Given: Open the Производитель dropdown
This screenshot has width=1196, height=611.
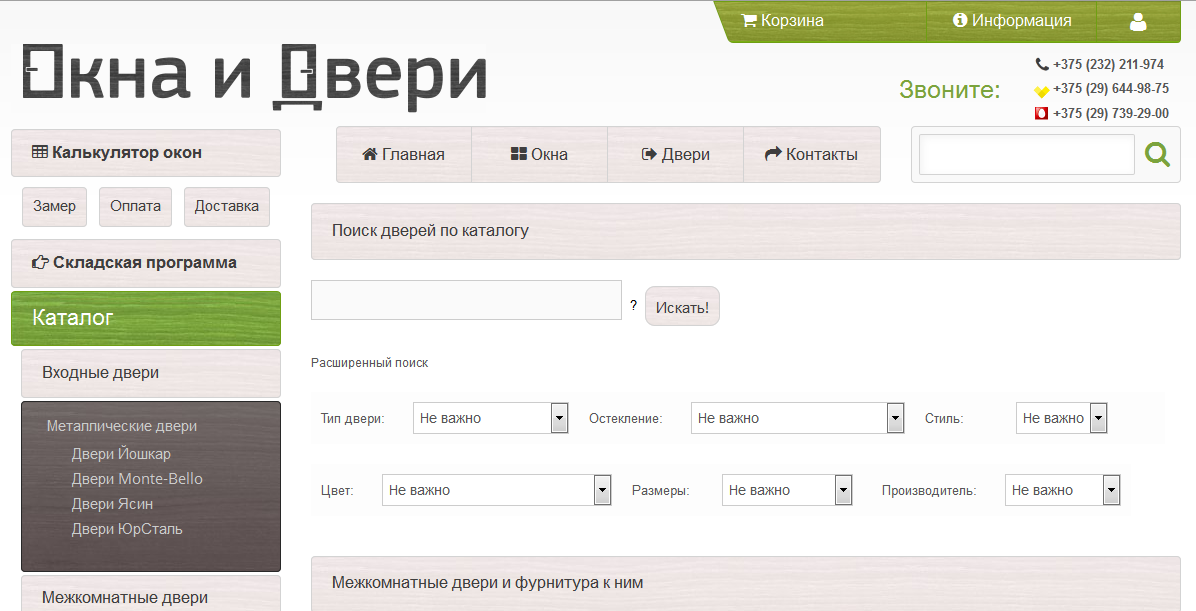Looking at the screenshot, I should pyautogui.click(x=1063, y=490).
